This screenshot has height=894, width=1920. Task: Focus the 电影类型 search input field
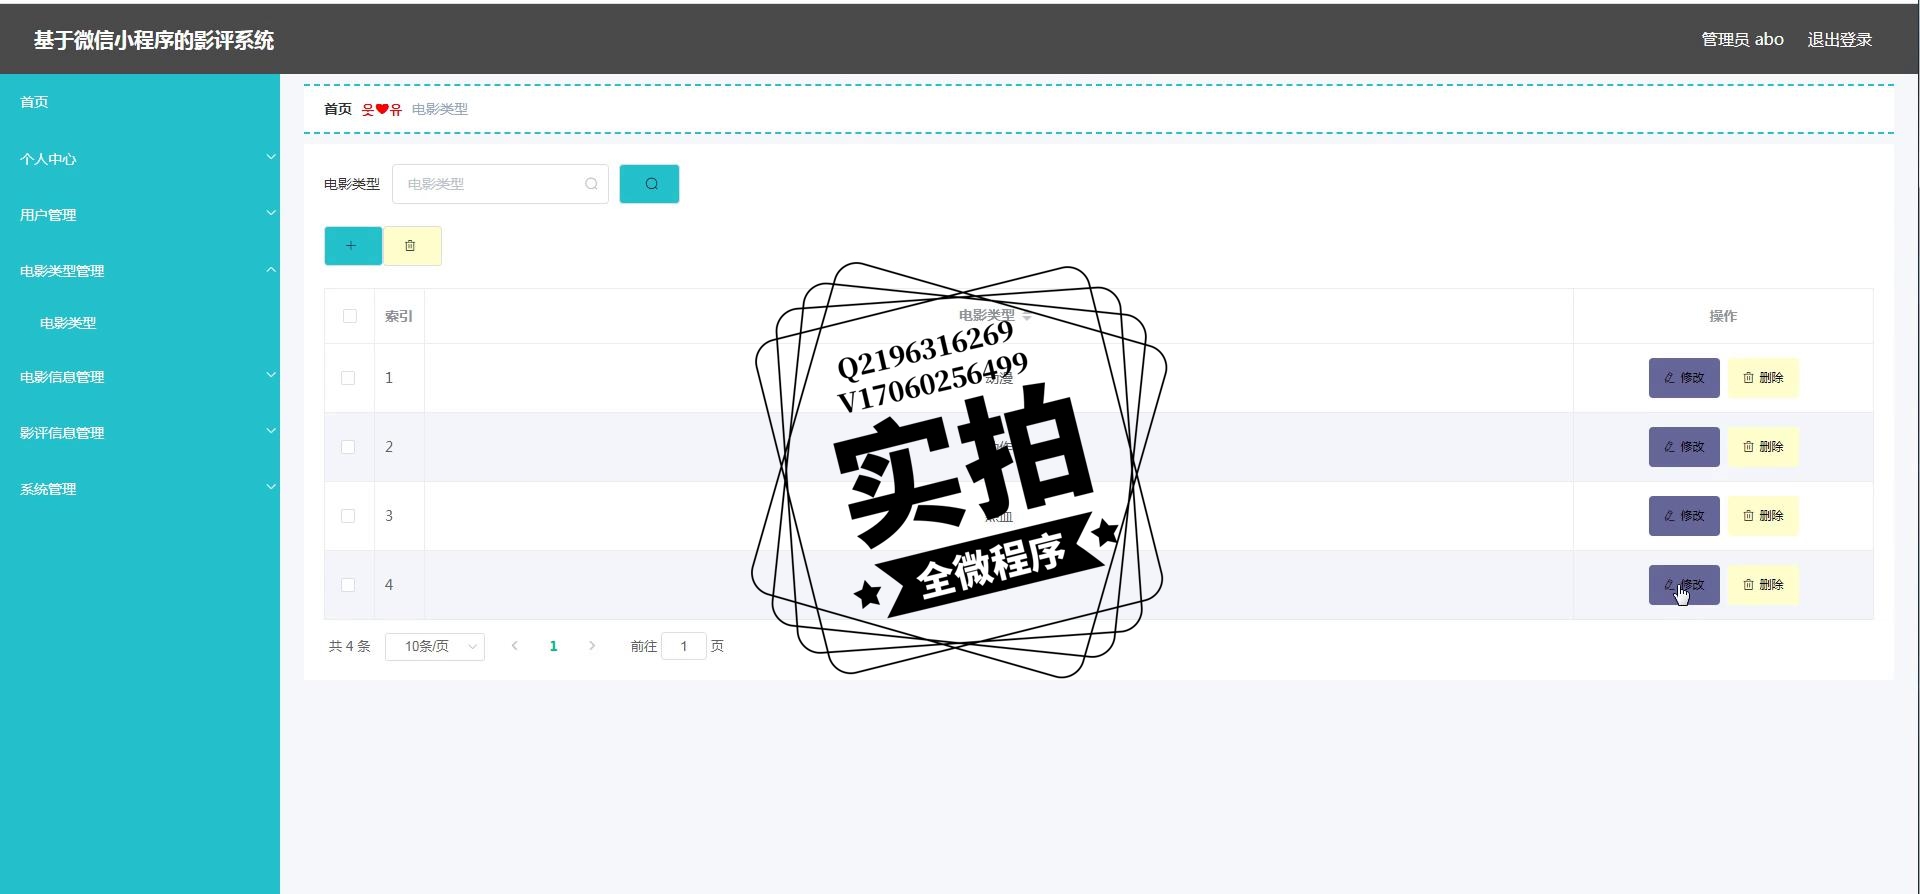point(500,184)
